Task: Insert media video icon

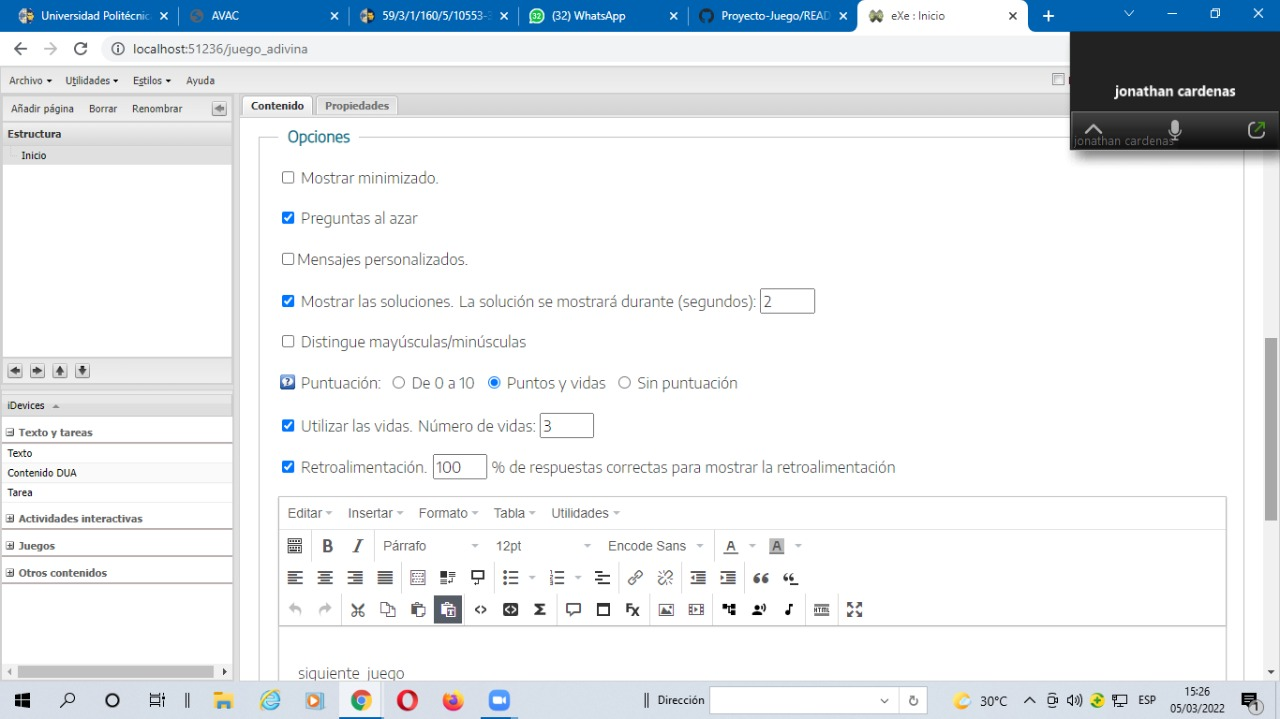Action: click(x=696, y=610)
